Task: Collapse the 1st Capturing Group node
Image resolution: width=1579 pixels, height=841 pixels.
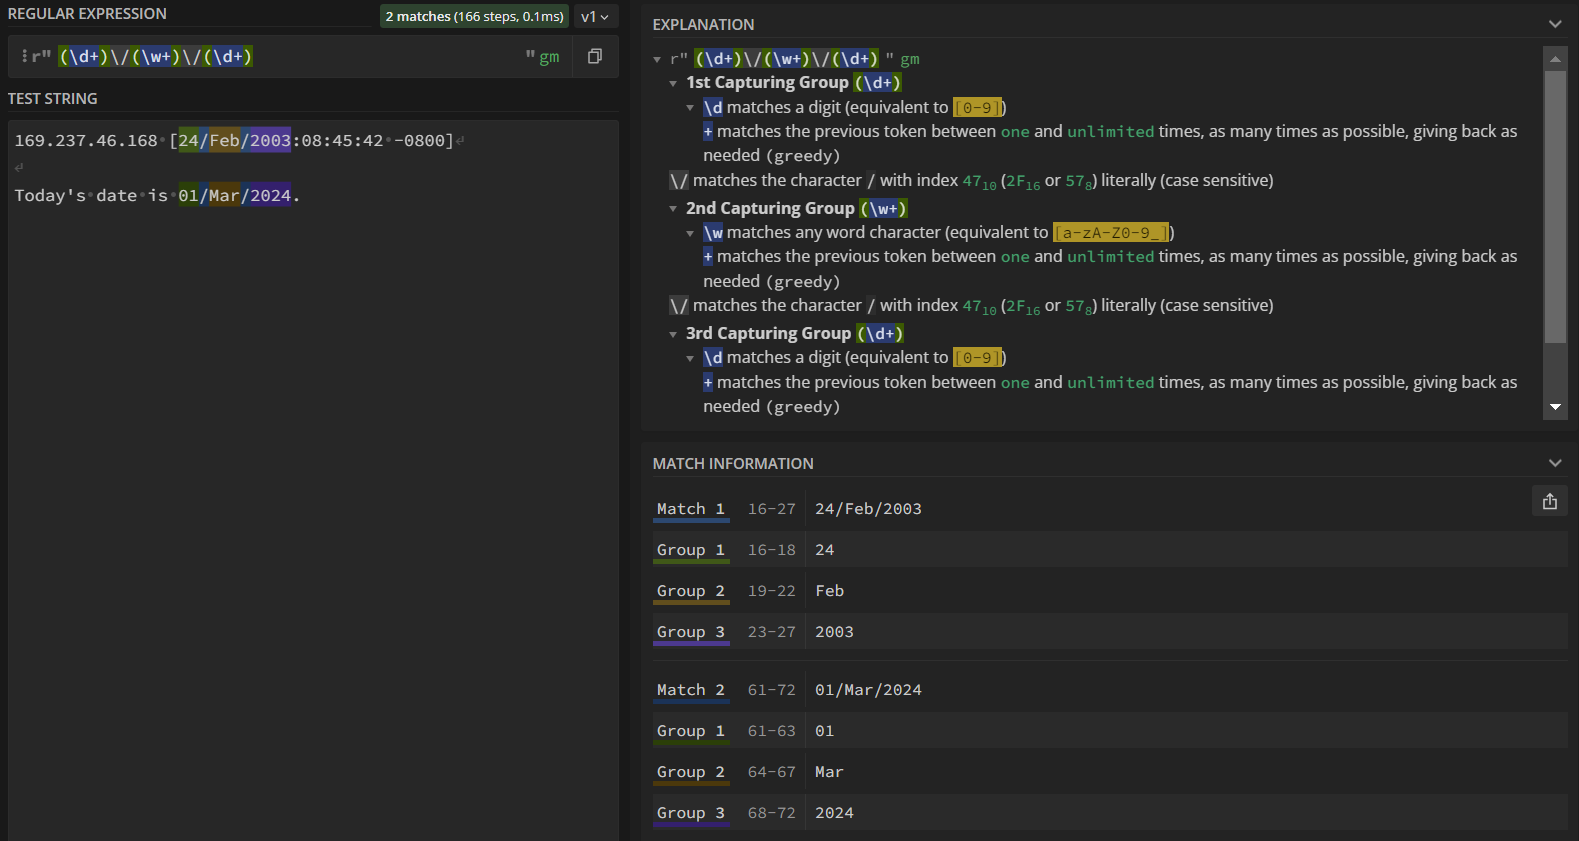Action: 673,83
